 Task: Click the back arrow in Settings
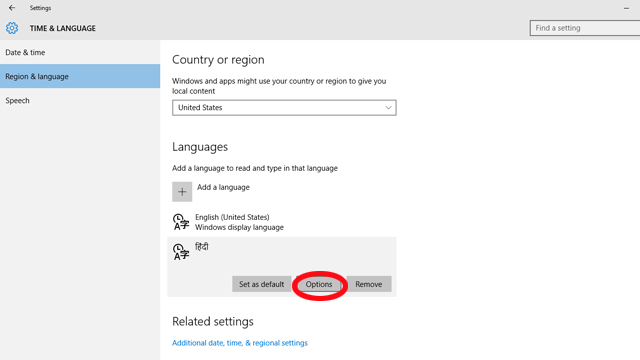pos(12,8)
